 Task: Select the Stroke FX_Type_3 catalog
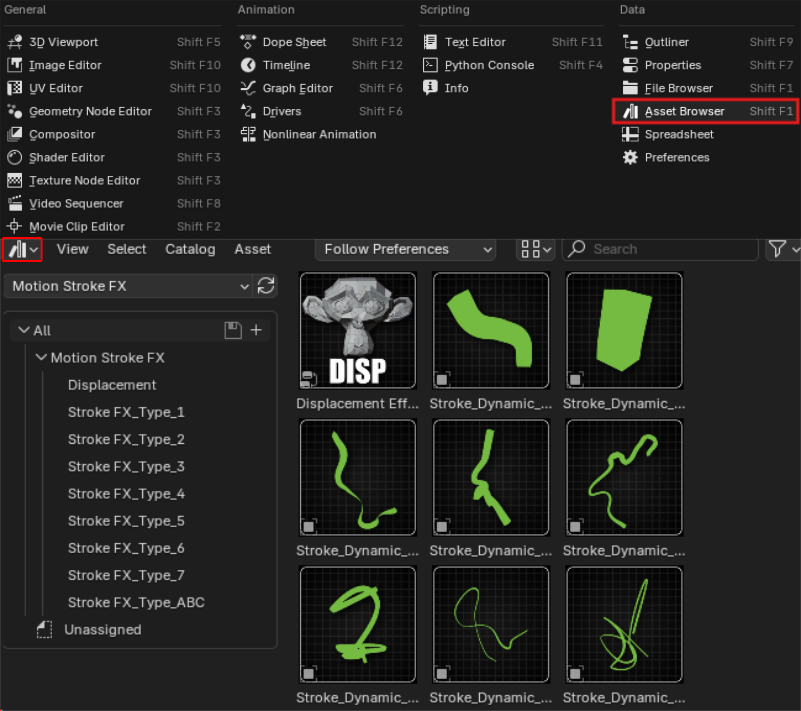pos(126,466)
